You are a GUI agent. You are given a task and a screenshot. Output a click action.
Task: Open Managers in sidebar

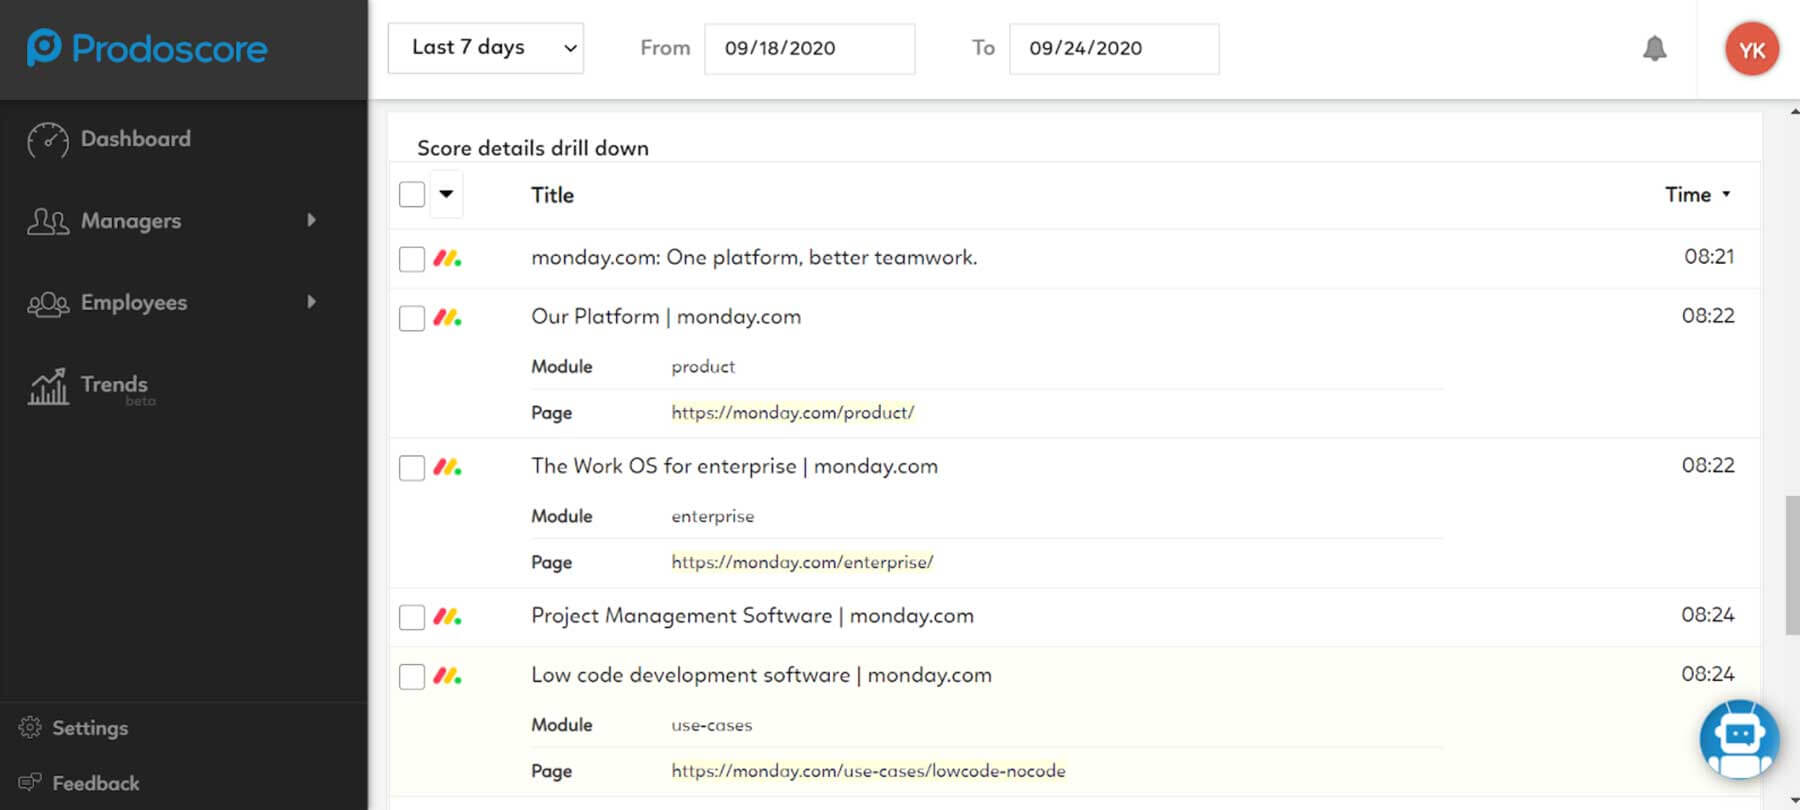(x=131, y=221)
